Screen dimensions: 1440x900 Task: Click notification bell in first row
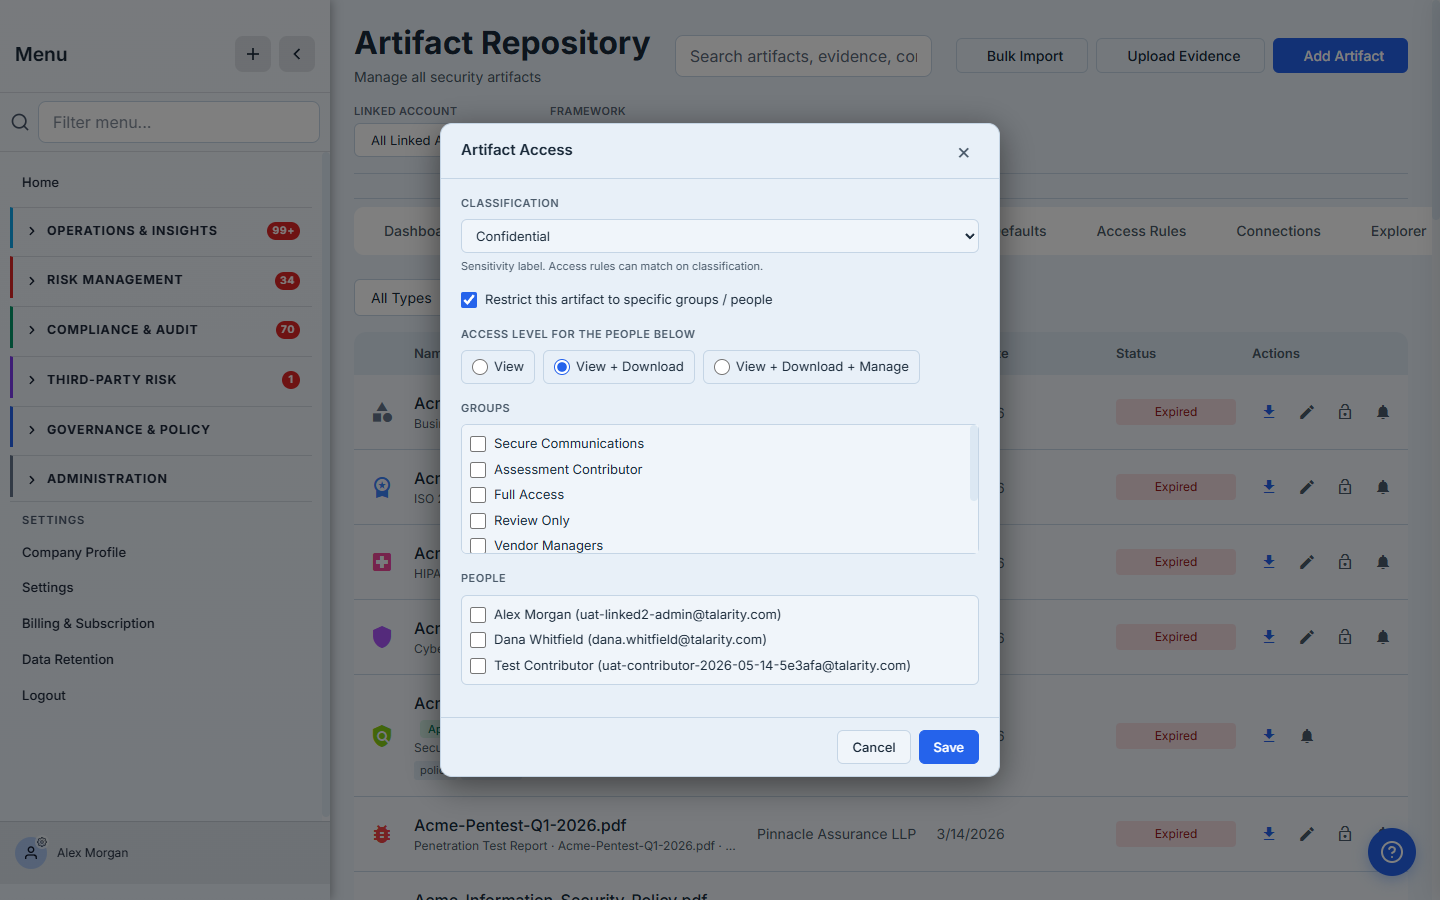coord(1383,412)
